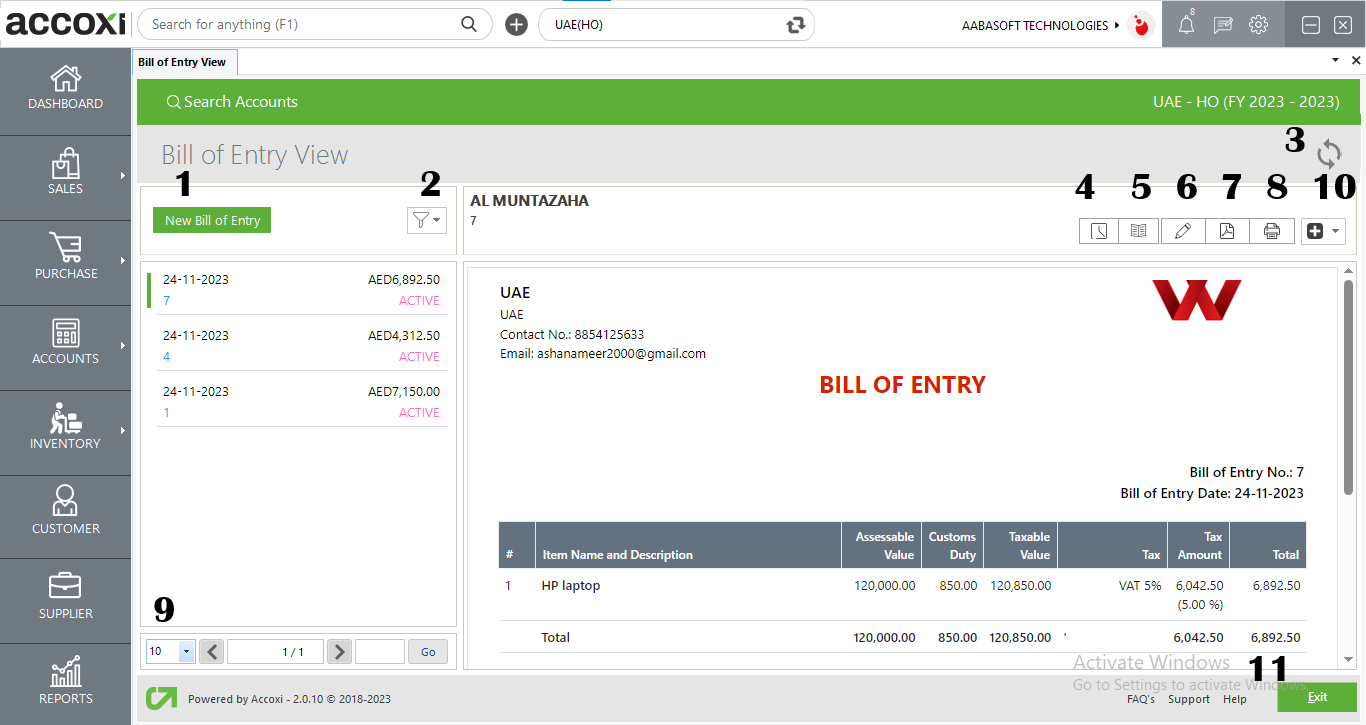Open the feedback message icon

click(1222, 24)
